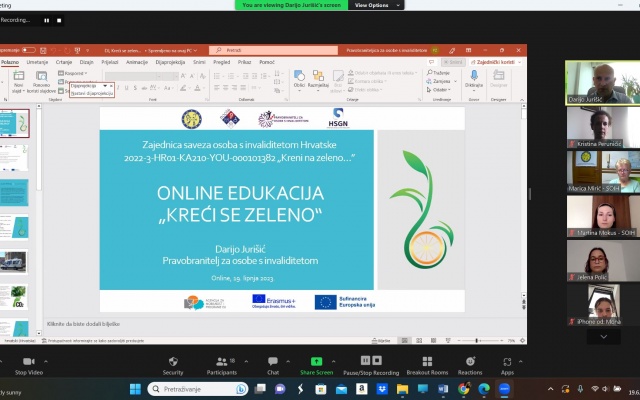Viewport: 640px width, 400px height.
Task: Click the Pretraži search box
Action: tap(273, 50)
